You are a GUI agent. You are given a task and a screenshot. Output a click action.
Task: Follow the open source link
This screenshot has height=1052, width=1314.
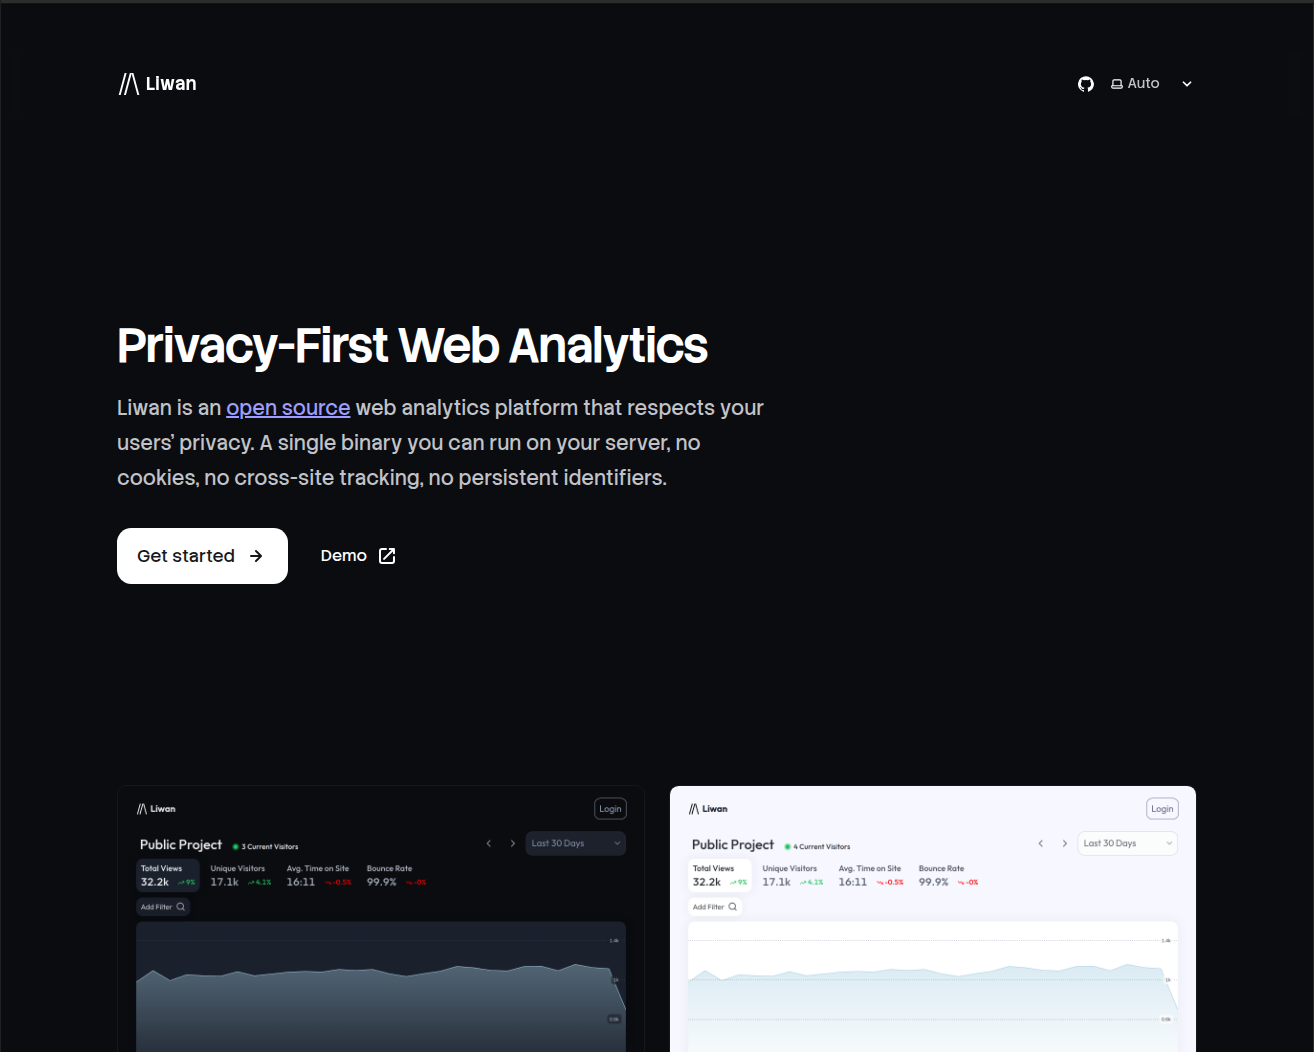(x=288, y=408)
